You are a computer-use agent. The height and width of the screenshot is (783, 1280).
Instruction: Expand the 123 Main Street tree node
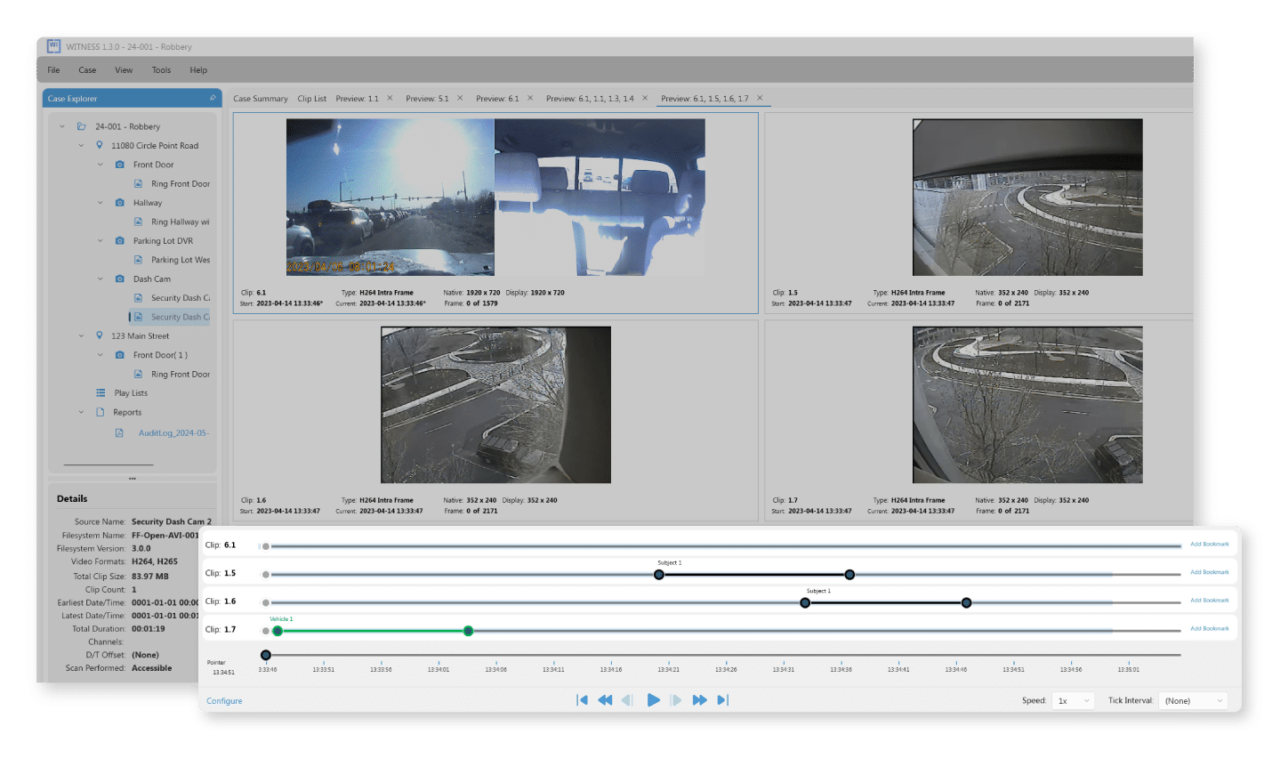point(80,335)
